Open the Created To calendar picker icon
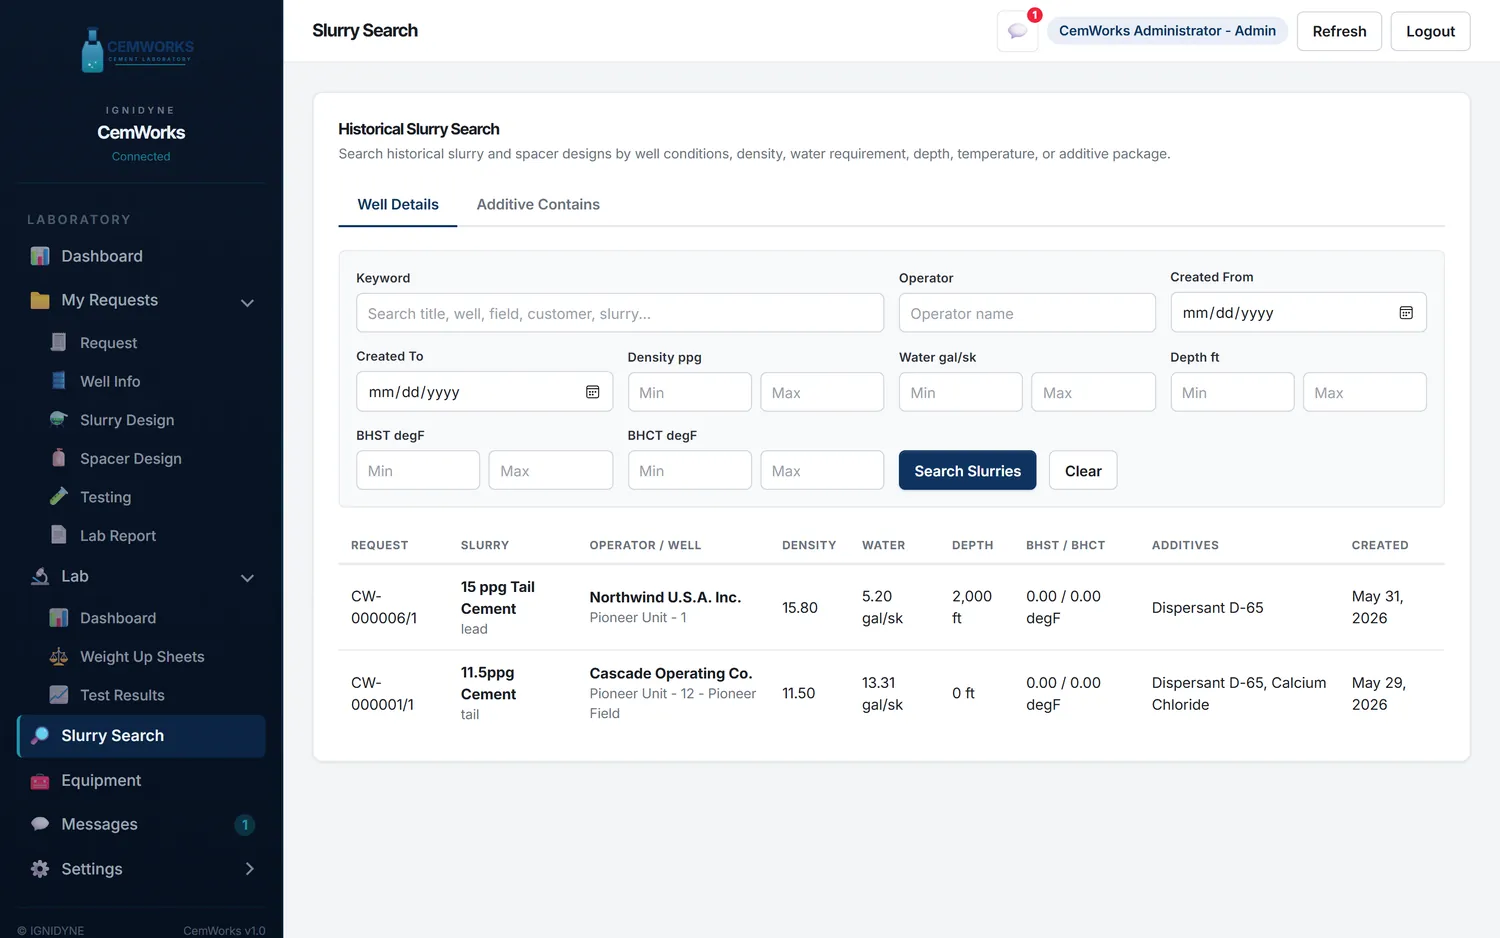This screenshot has height=938, width=1500. coord(592,392)
